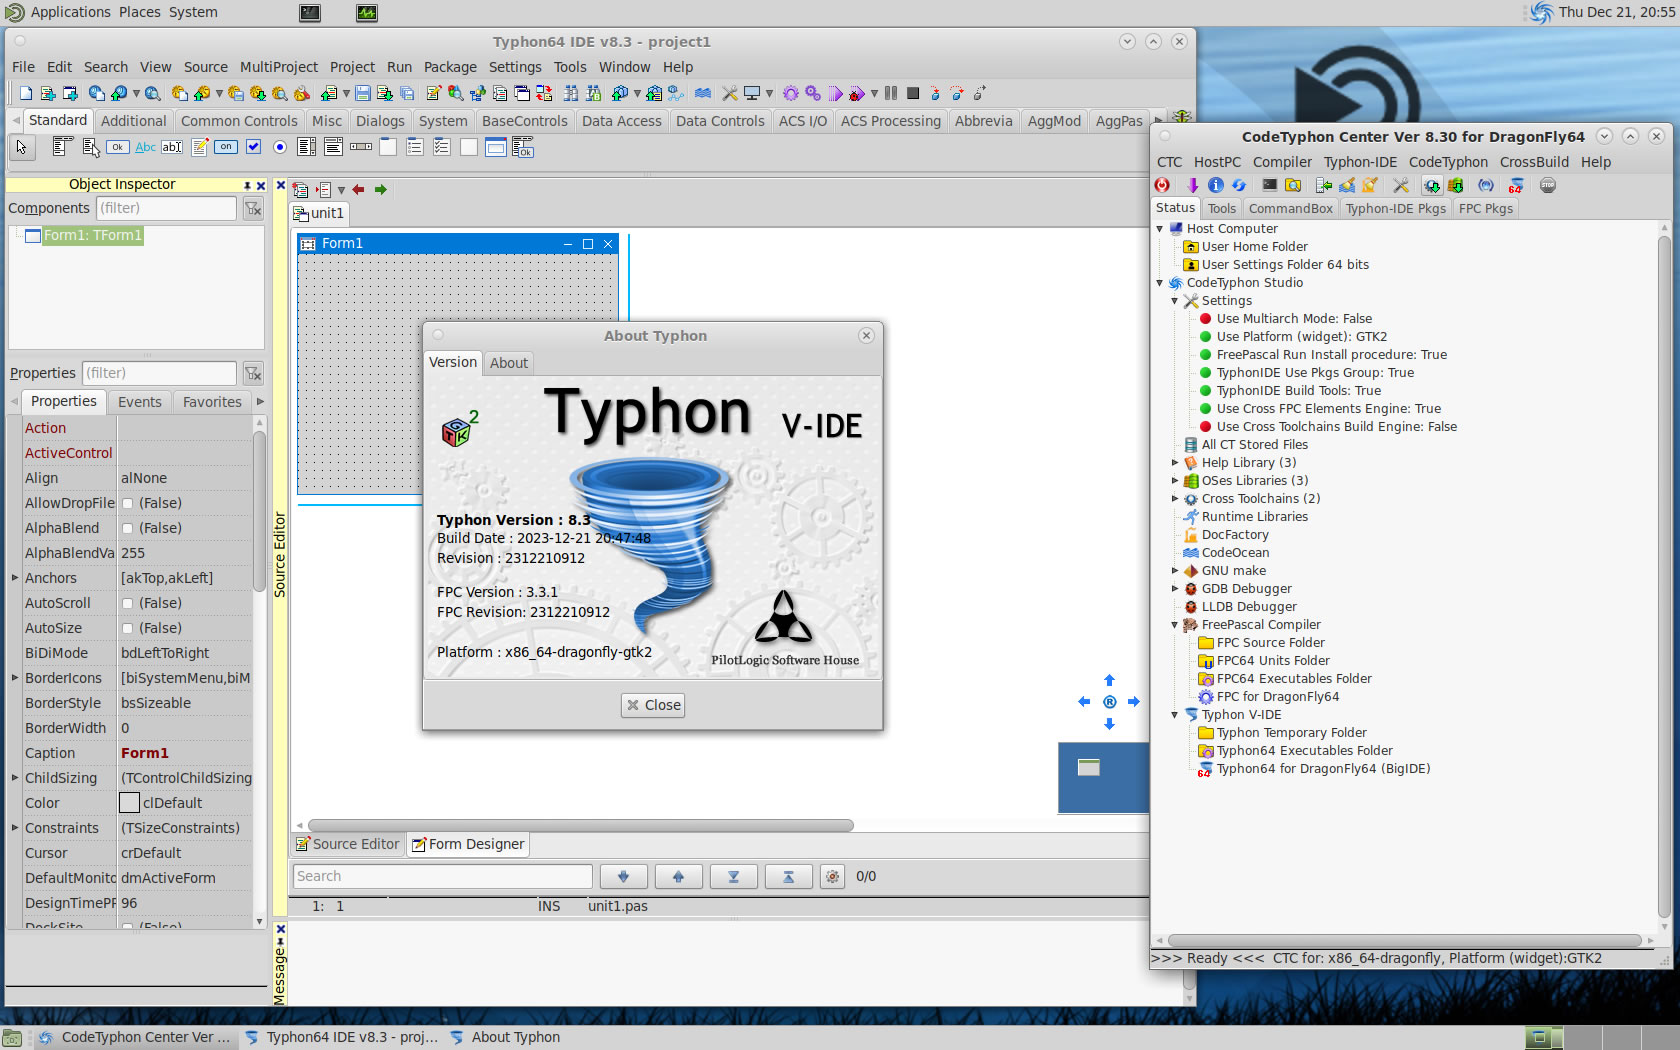The height and width of the screenshot is (1050, 1680).
Task: Click the search next down-arrow button
Action: (623, 876)
